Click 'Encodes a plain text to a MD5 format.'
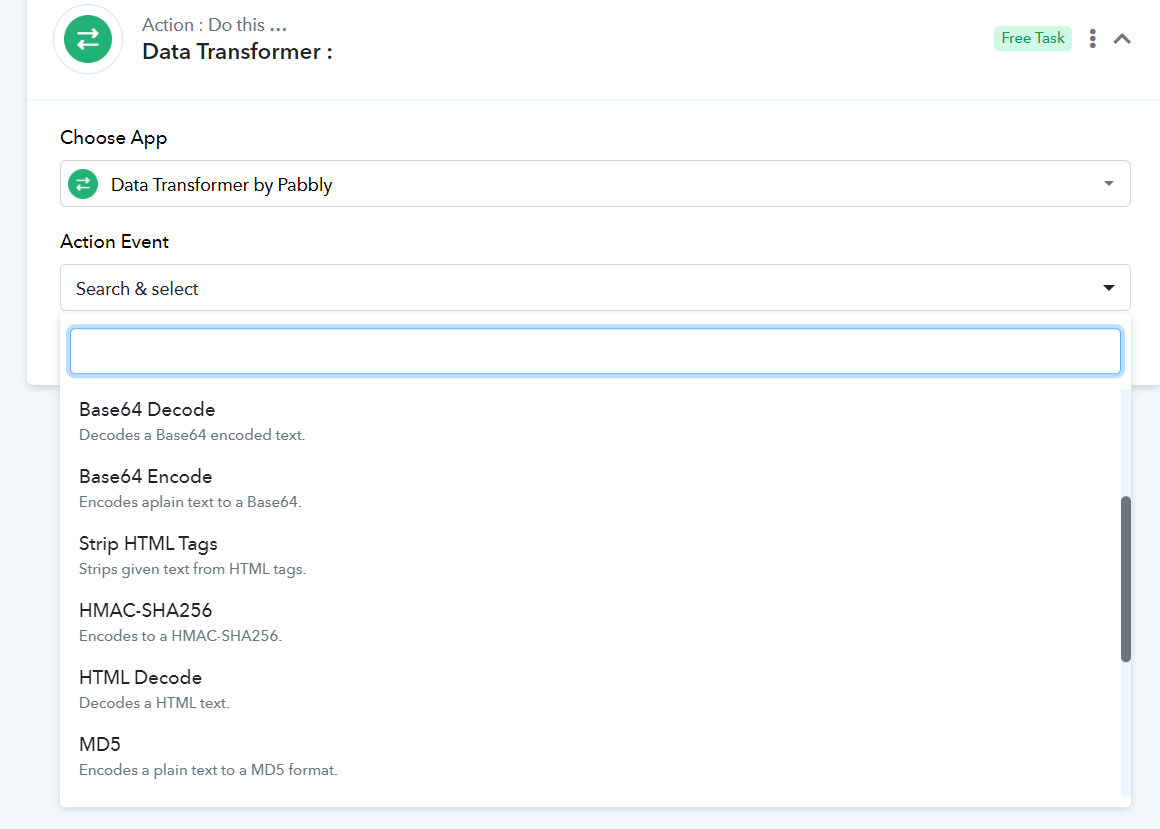This screenshot has height=829, width=1160. click(x=208, y=770)
